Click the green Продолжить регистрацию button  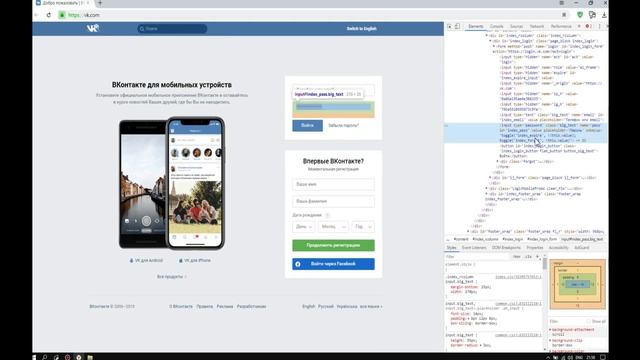[x=333, y=245]
